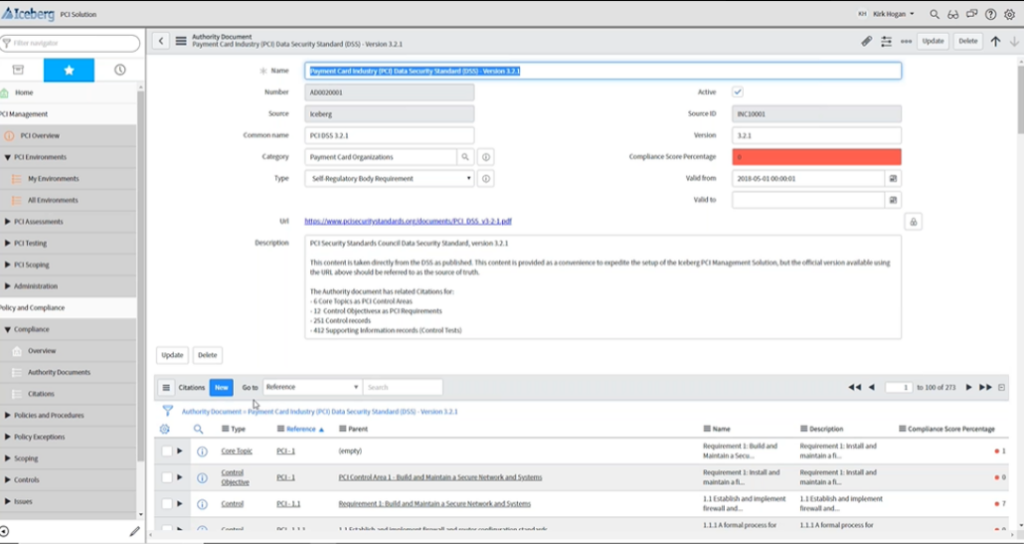
Task: Personalize form with the sliders icon
Action: point(886,40)
